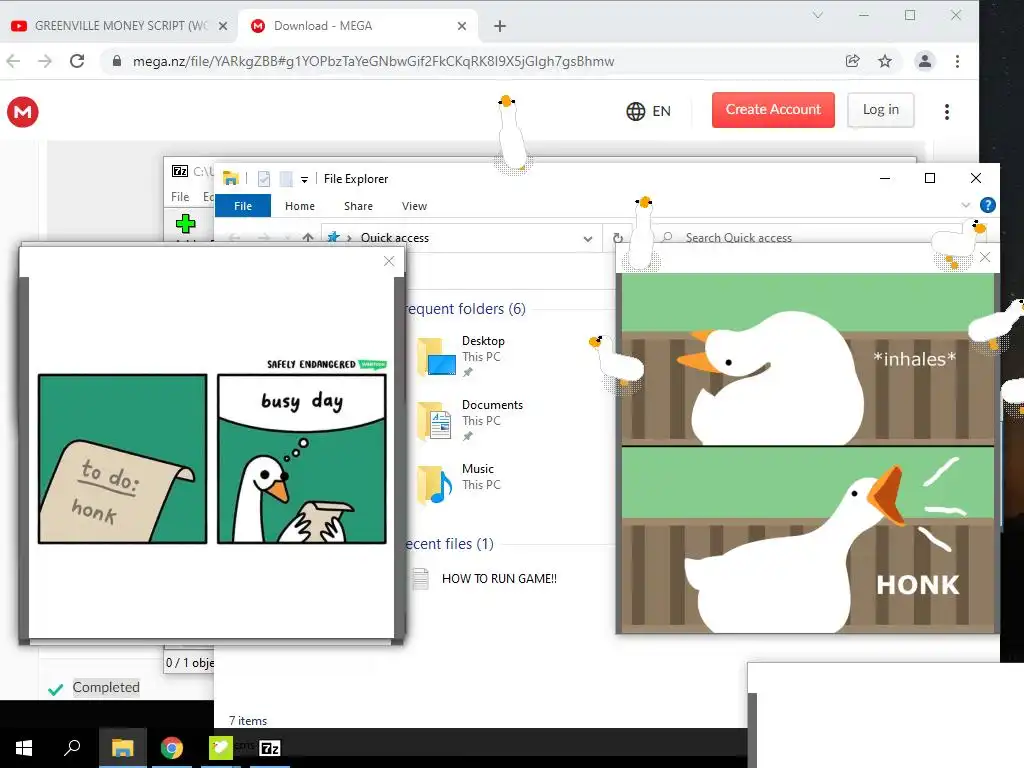Click the Log in button

[881, 110]
